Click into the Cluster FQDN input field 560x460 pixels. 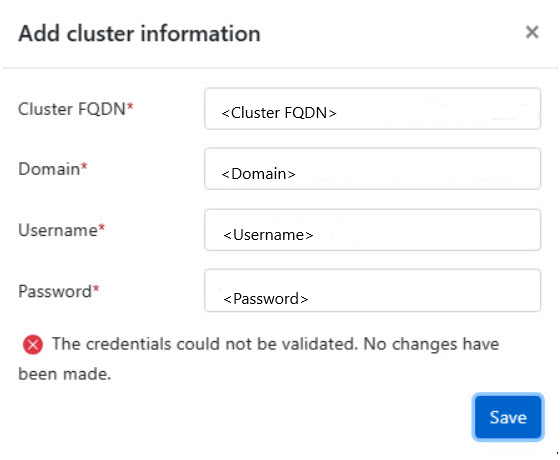pos(372,109)
